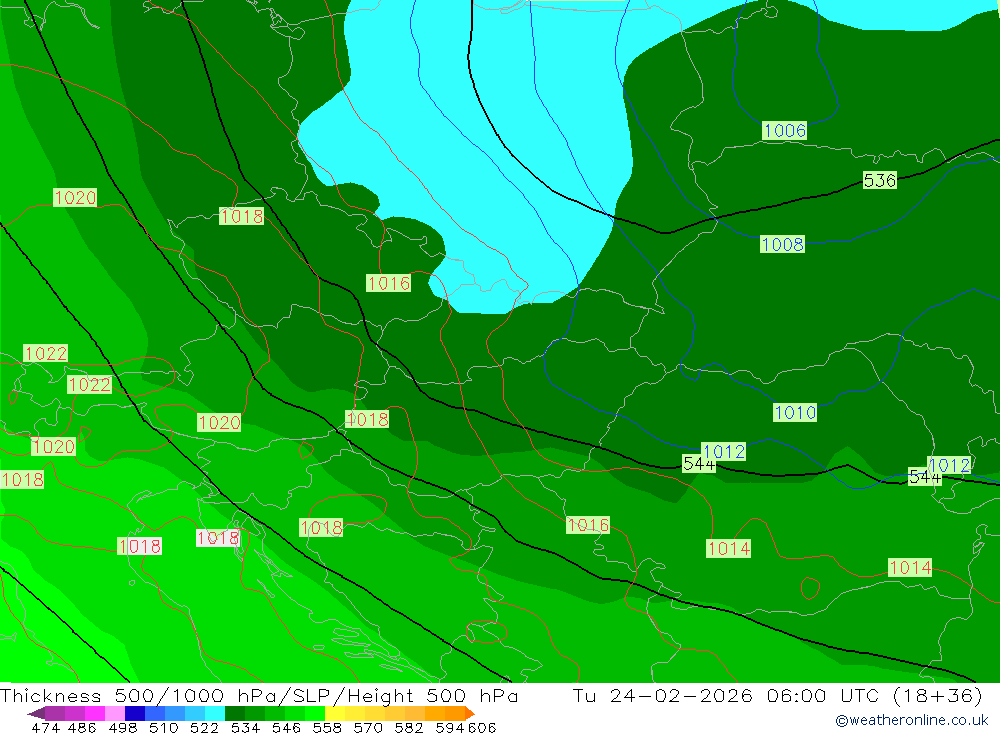Click the 570 legend scale value
Viewport: 1000px width, 733px height.
coord(368,728)
